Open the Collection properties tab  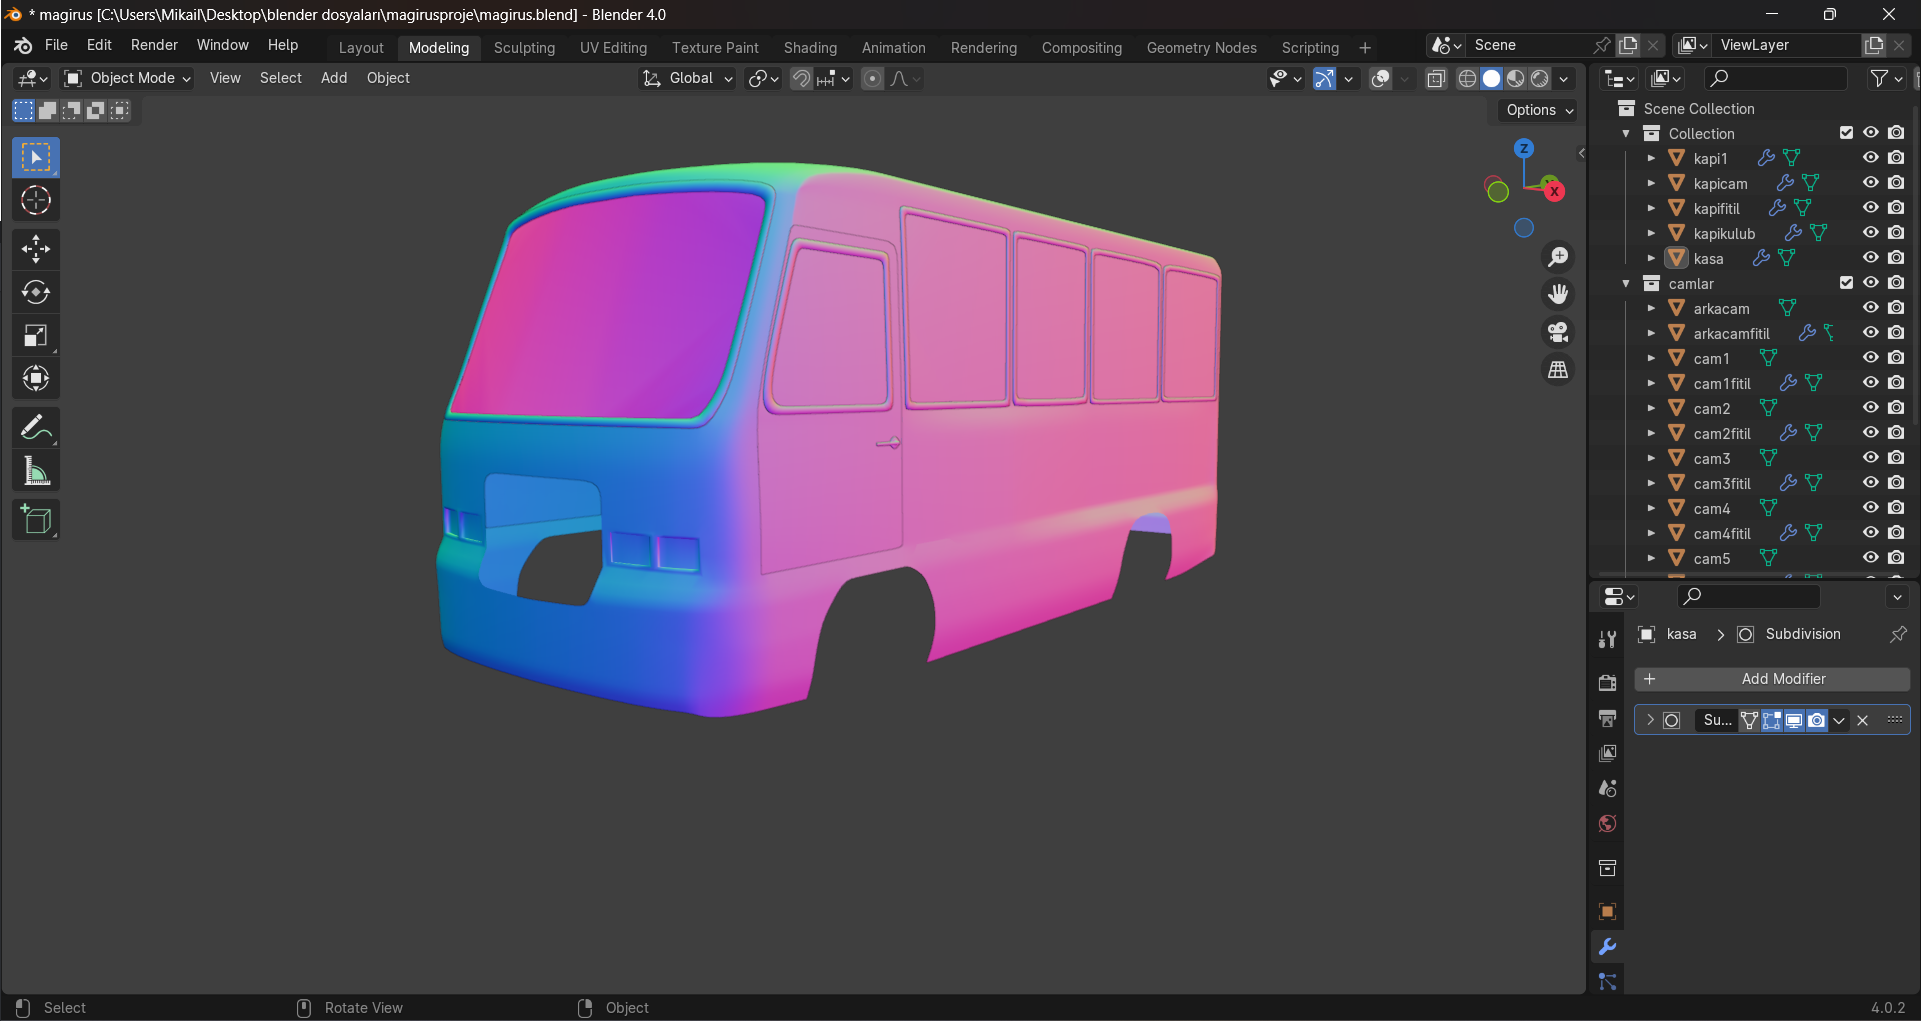(1607, 868)
